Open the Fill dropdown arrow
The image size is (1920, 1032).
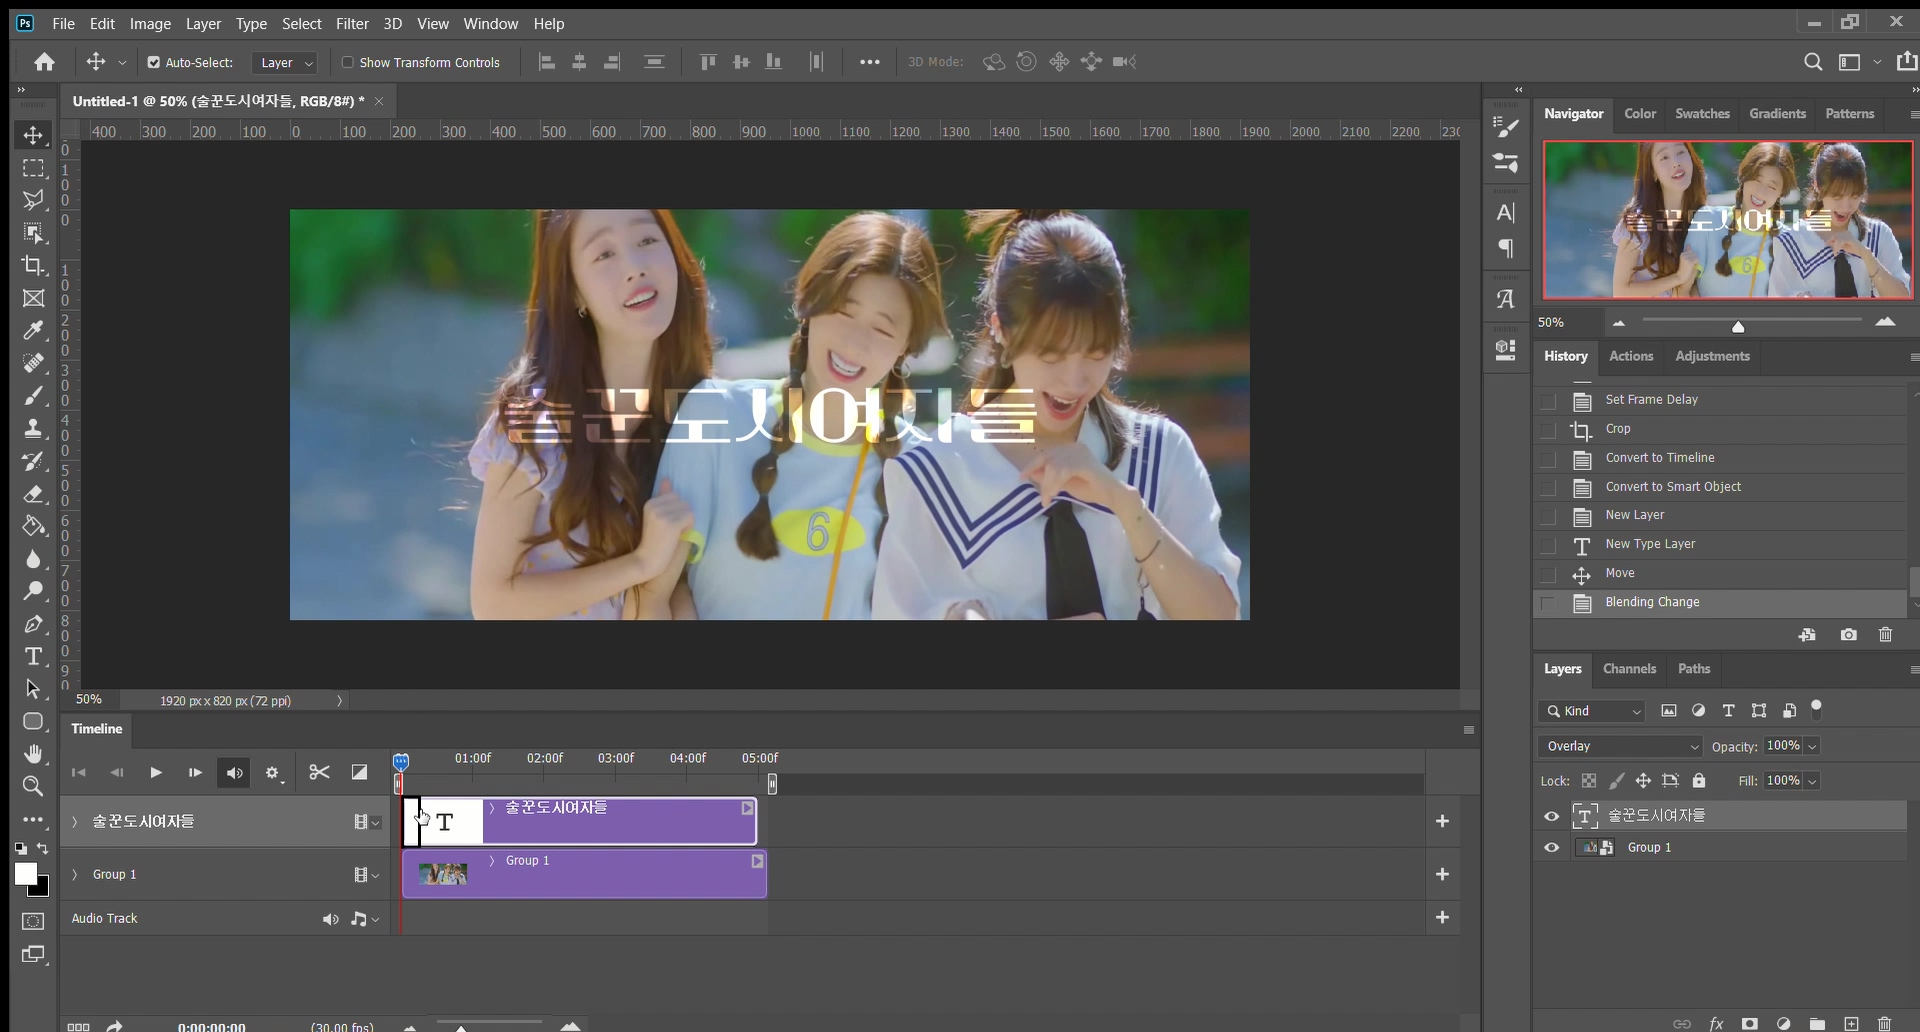[x=1812, y=781]
